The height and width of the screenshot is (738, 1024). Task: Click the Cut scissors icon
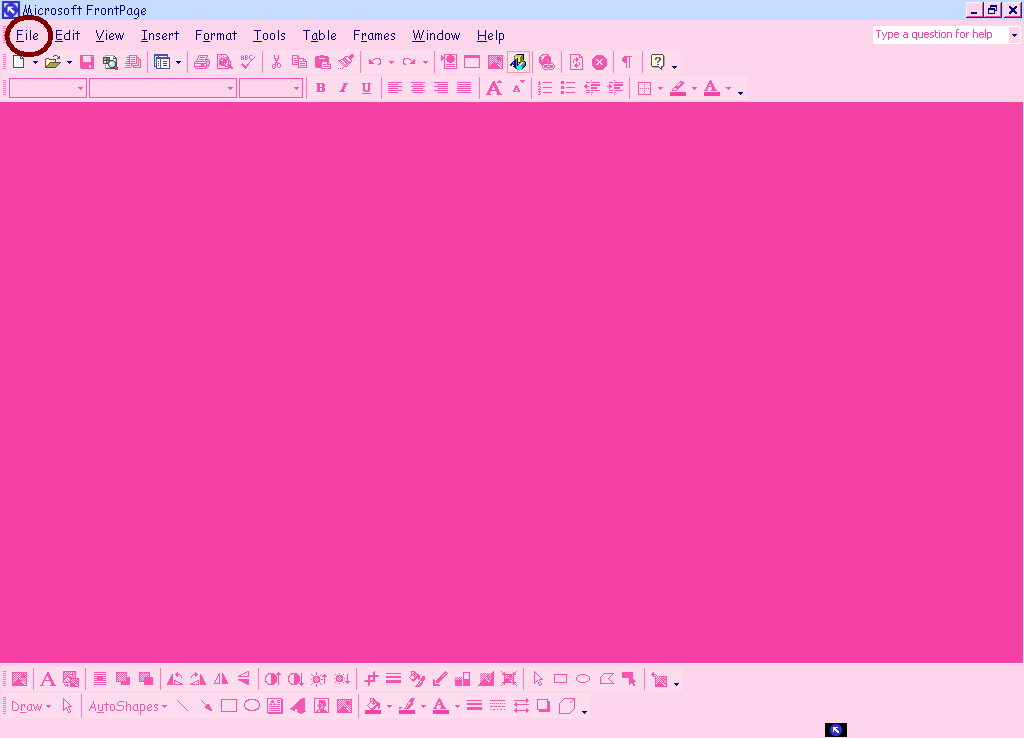pos(276,62)
